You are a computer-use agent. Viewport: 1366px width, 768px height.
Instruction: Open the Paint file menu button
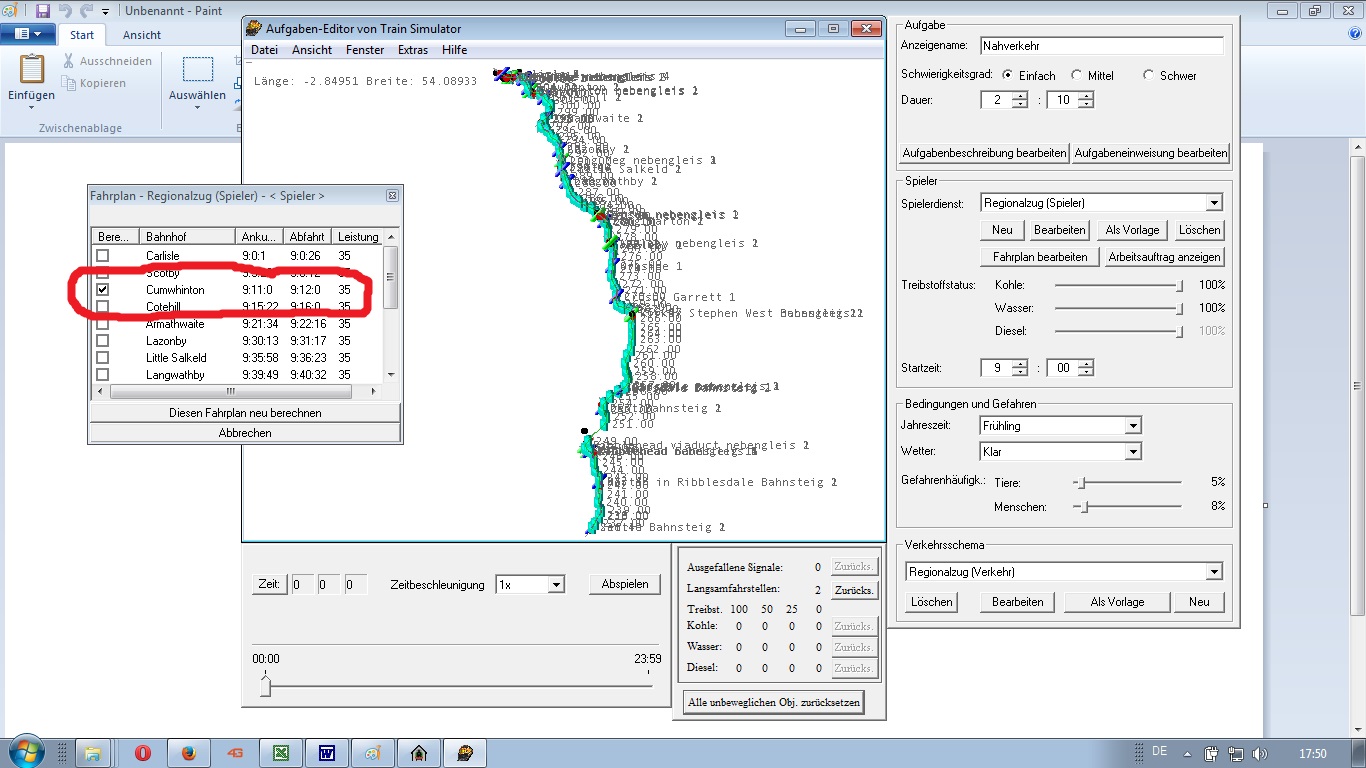click(x=28, y=34)
